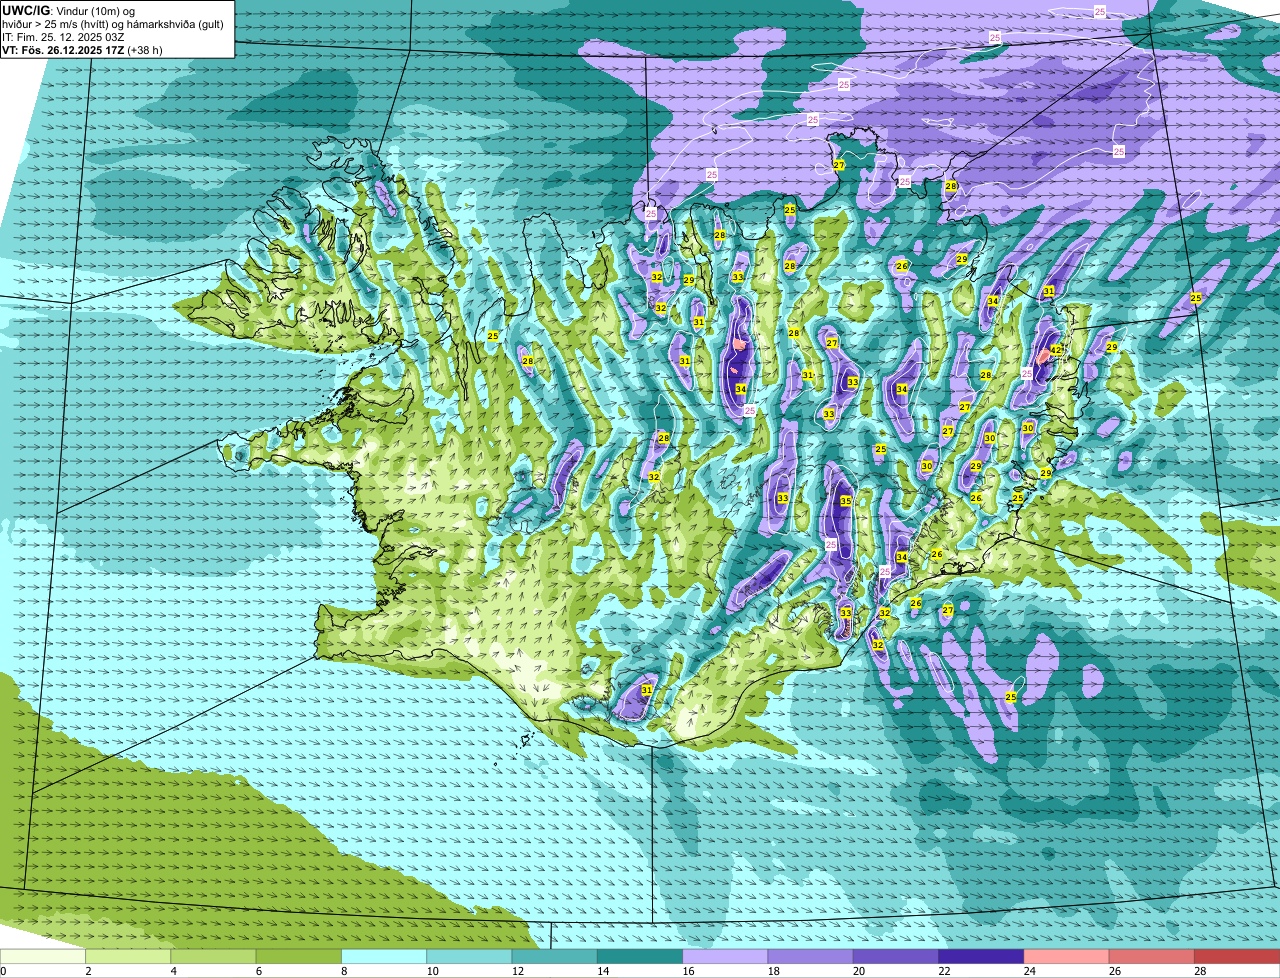Click the medium teal 12–14 m/s legend swatch
The width and height of the screenshot is (1280, 978).
[555, 957]
